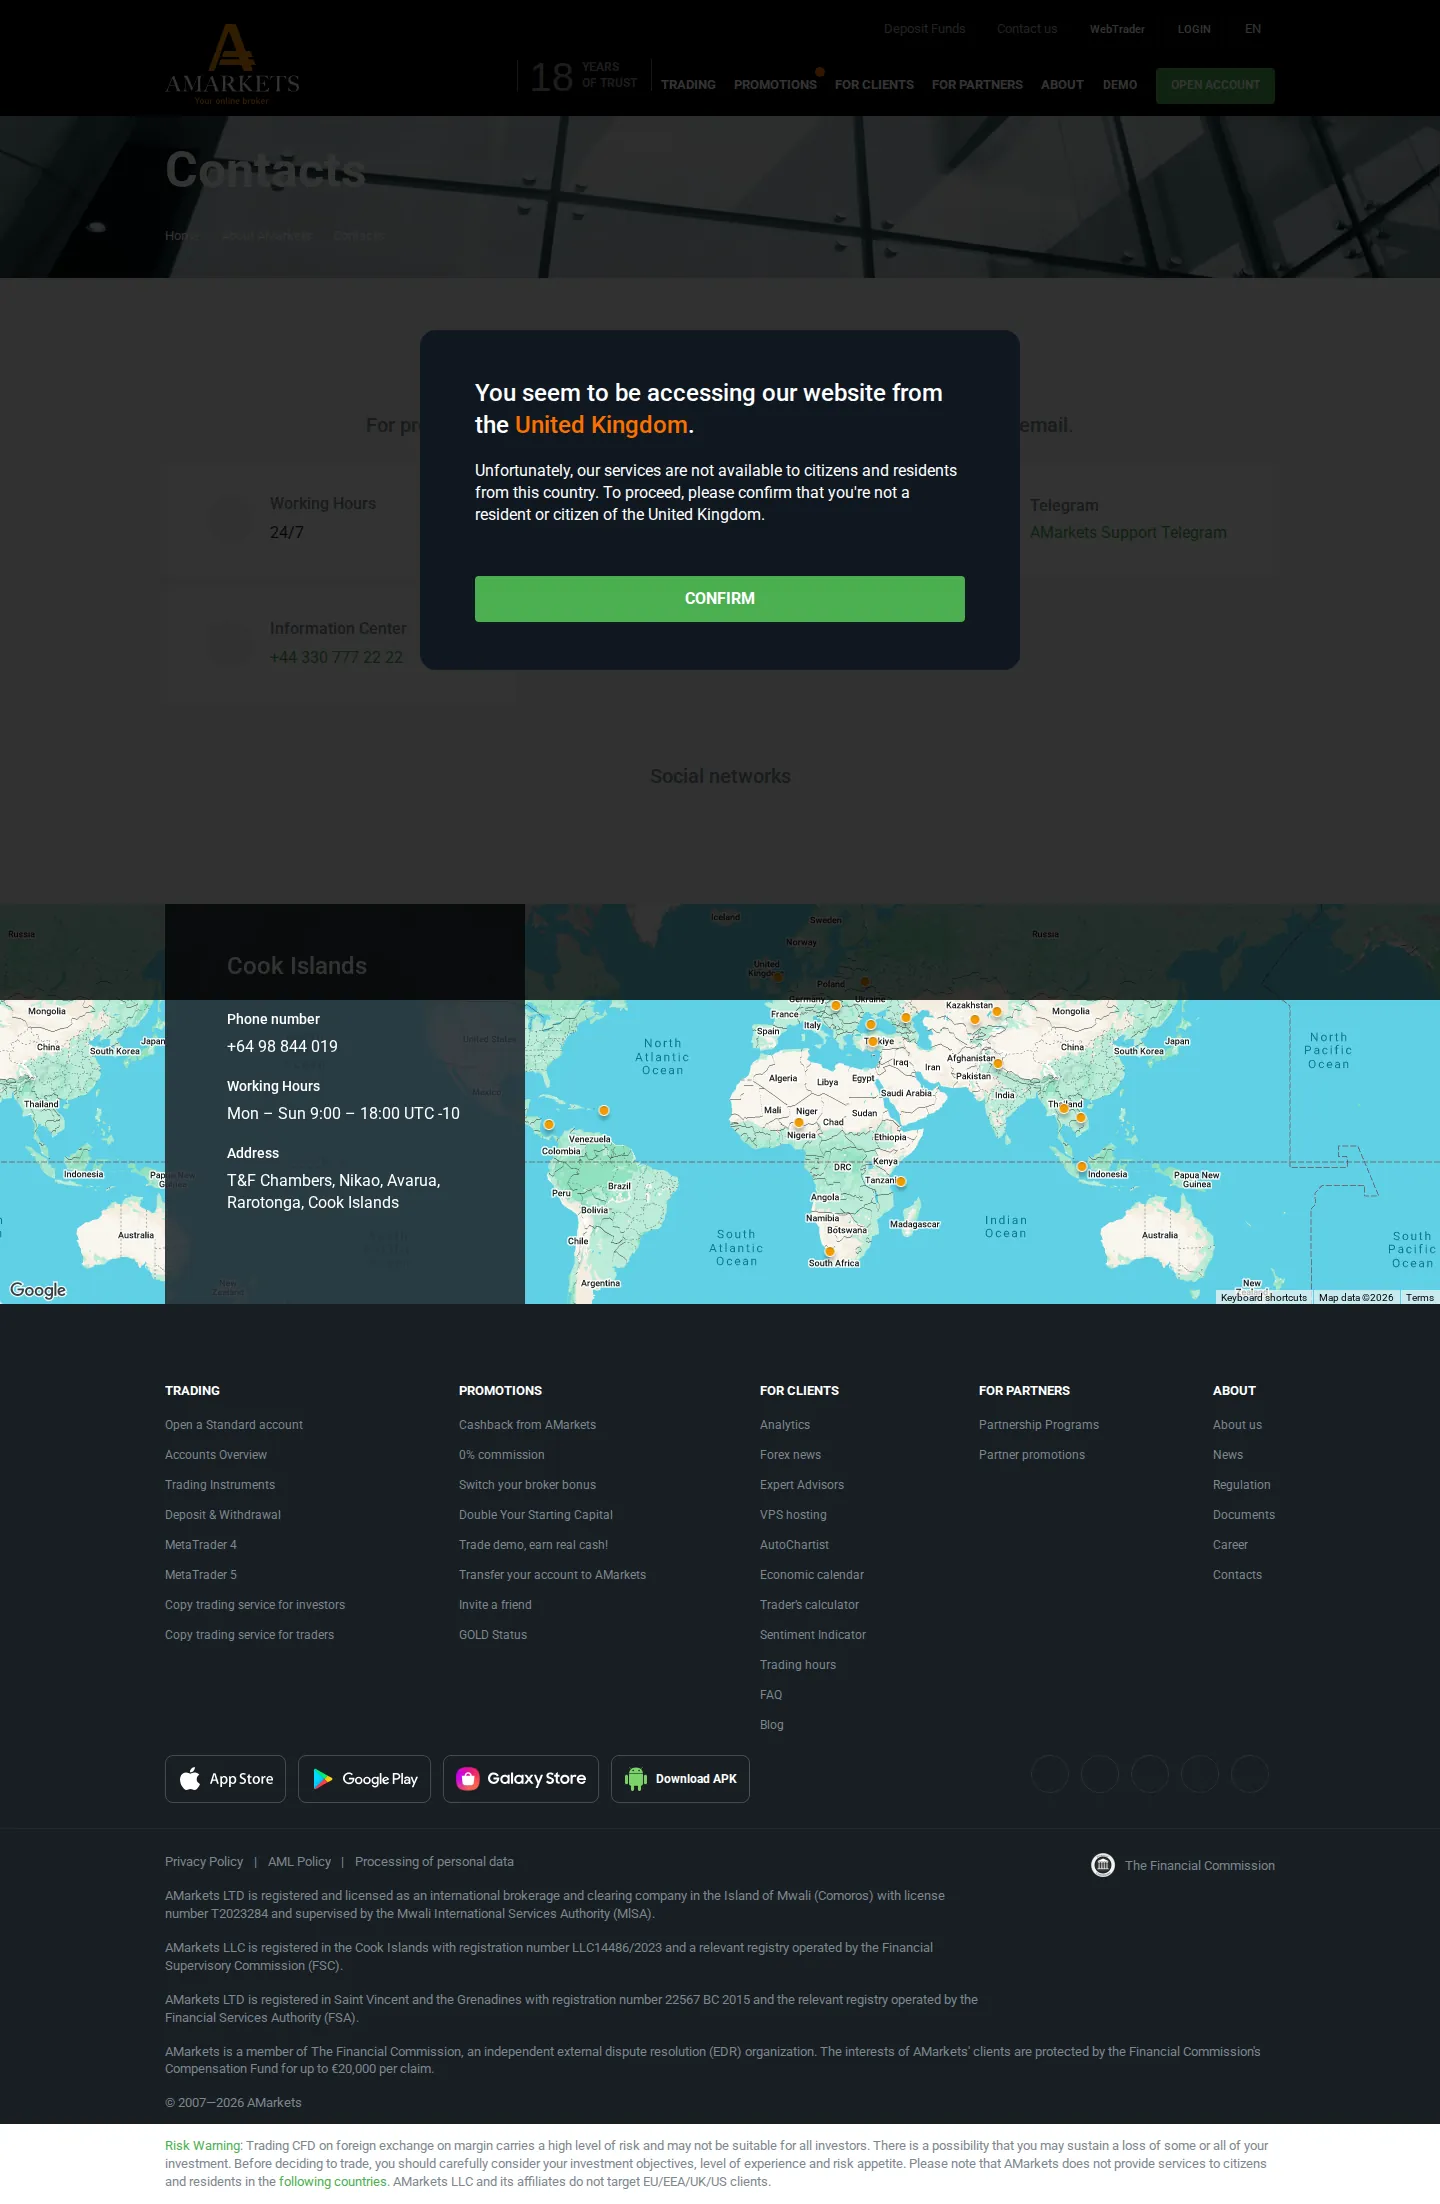Click MetaTrader 5 in the footer
This screenshot has width=1440, height=2204.
coord(201,1575)
